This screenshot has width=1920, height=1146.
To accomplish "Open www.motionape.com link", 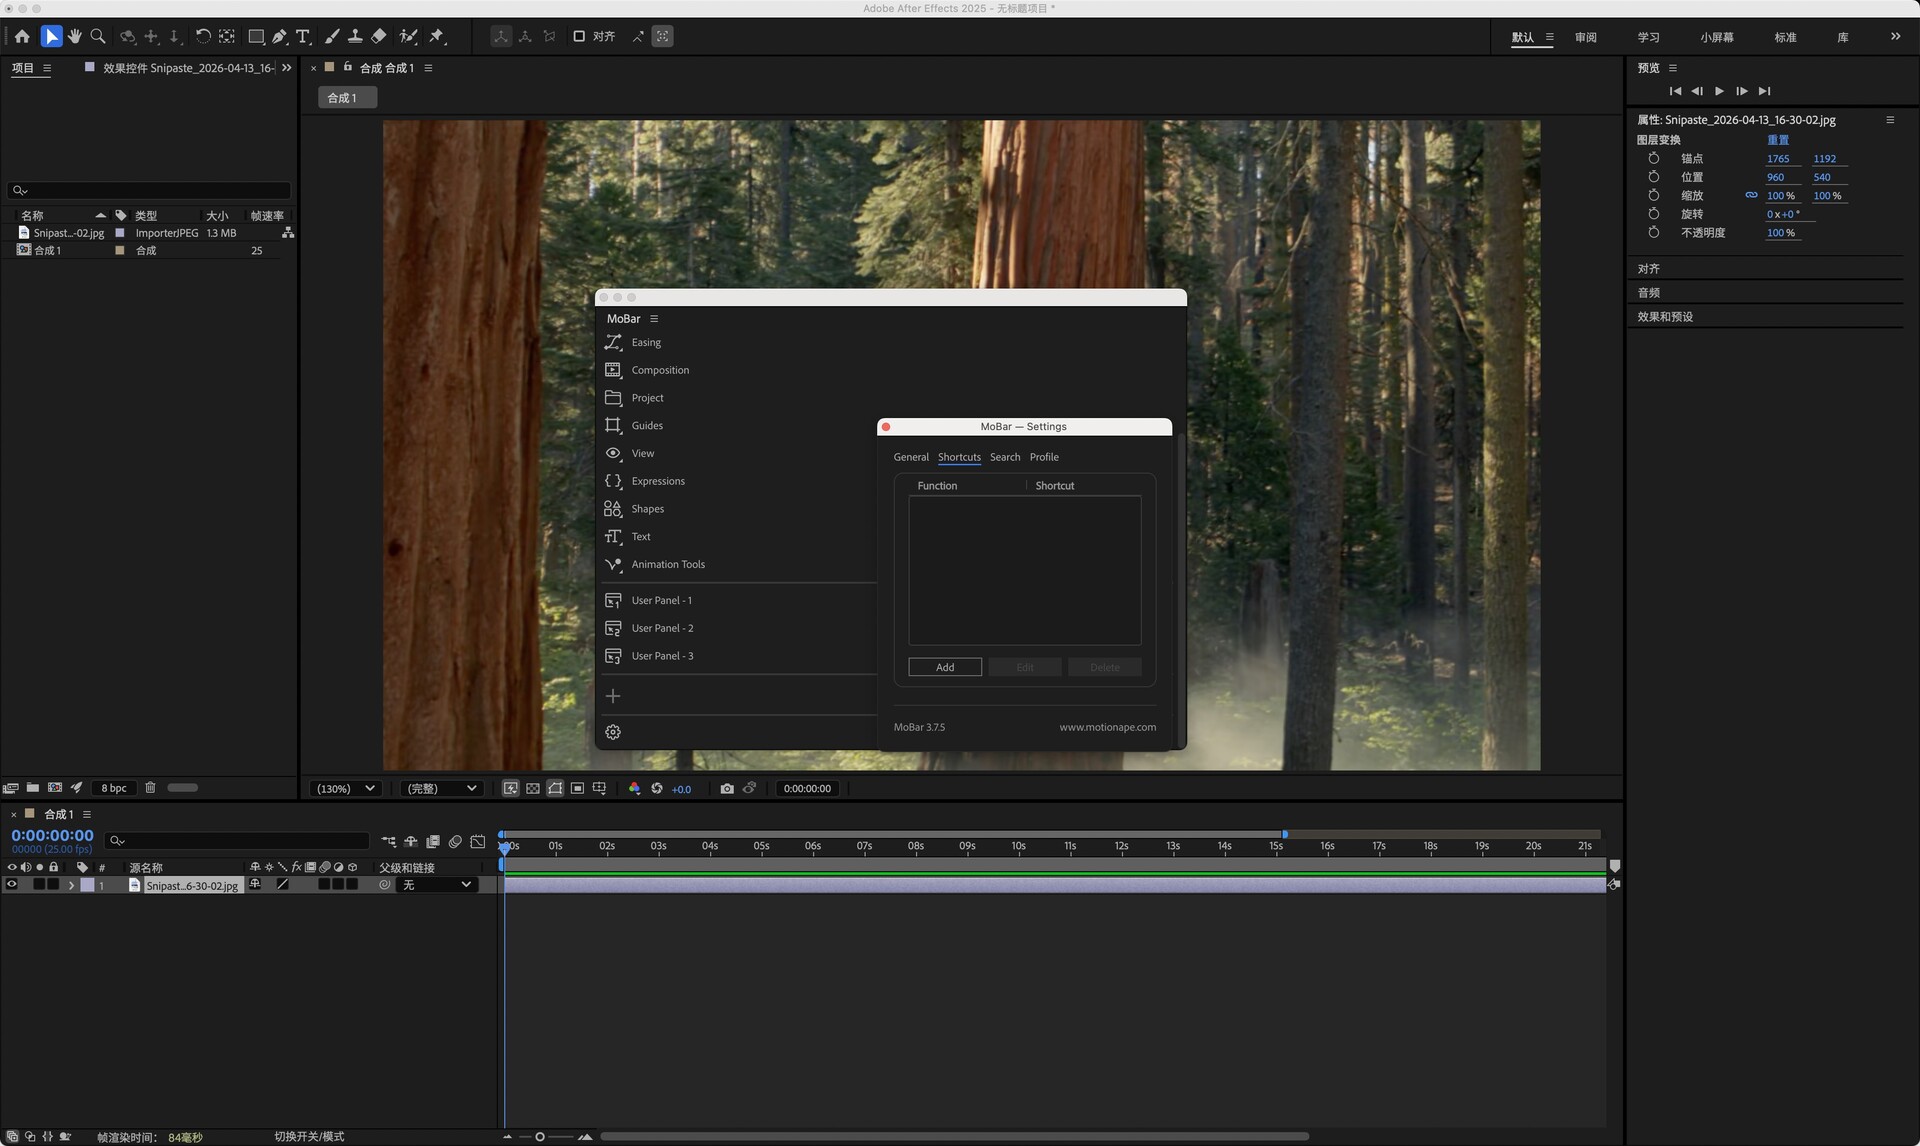I will click(x=1107, y=727).
